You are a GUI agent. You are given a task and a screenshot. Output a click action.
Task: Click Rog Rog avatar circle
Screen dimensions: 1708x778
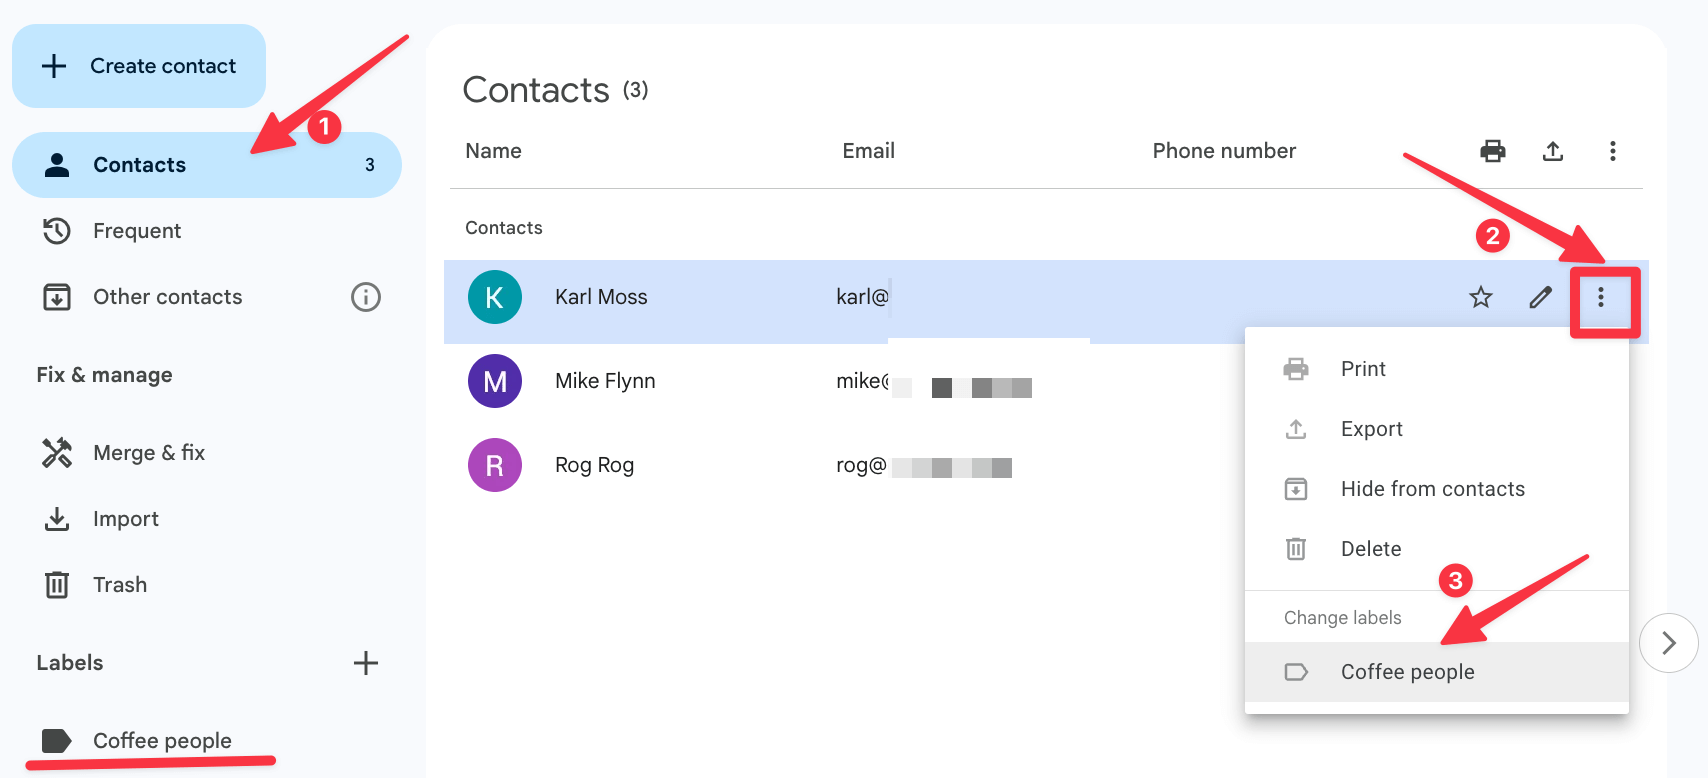point(495,465)
